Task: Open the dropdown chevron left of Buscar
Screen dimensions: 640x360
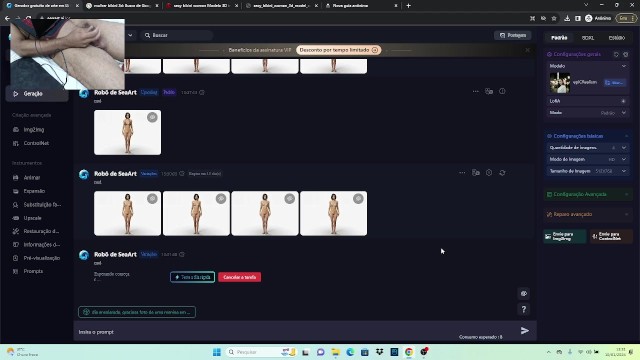Action: pos(130,36)
